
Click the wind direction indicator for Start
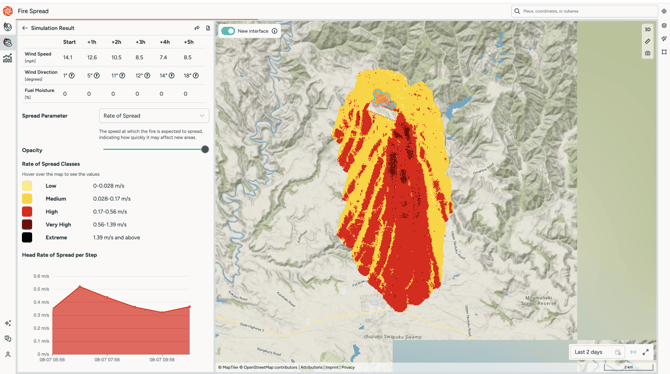[72, 76]
